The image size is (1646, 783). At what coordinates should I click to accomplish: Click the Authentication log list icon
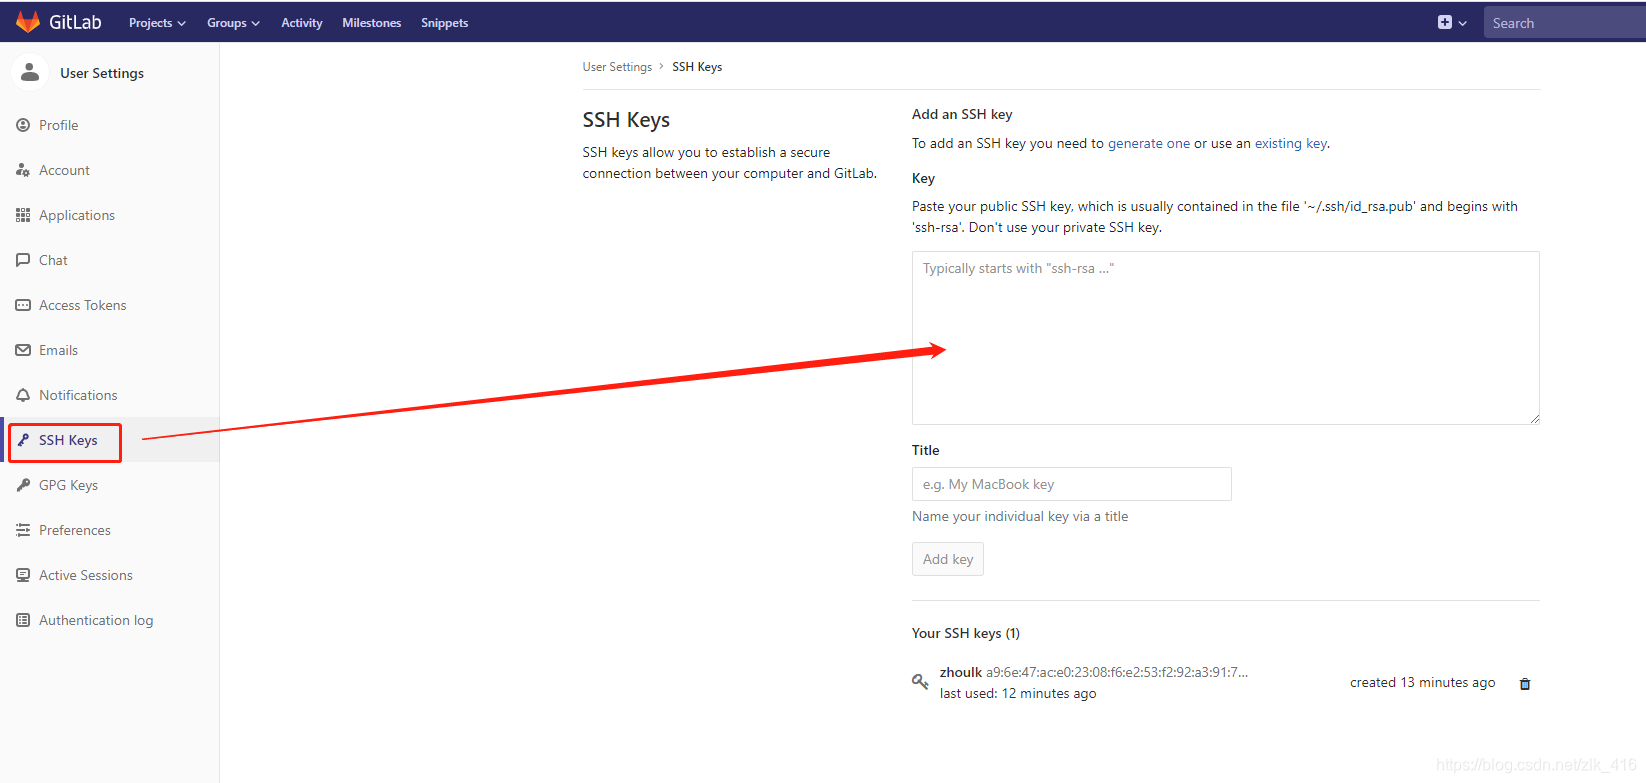23,620
